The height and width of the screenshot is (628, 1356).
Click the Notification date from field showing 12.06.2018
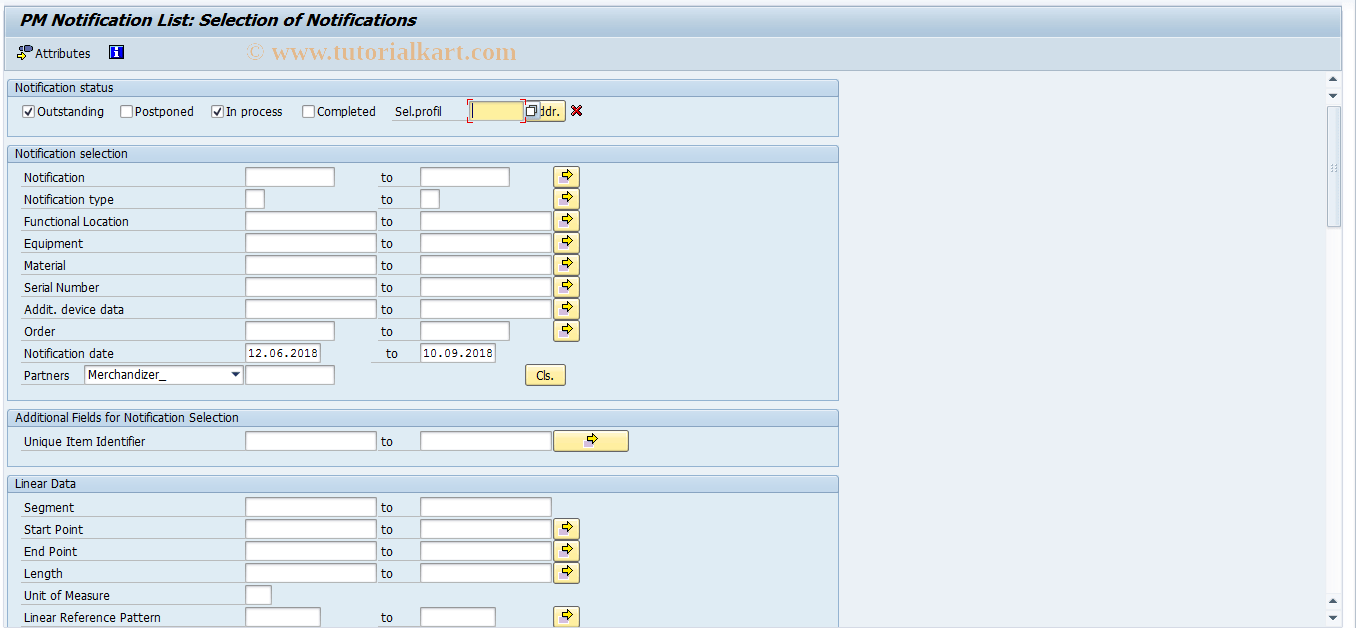click(x=284, y=353)
